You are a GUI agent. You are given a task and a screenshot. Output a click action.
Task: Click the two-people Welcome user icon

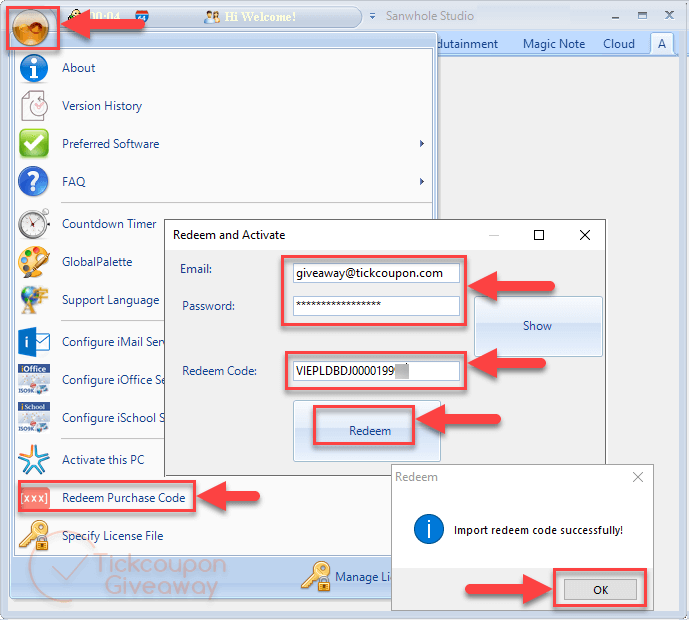212,17
